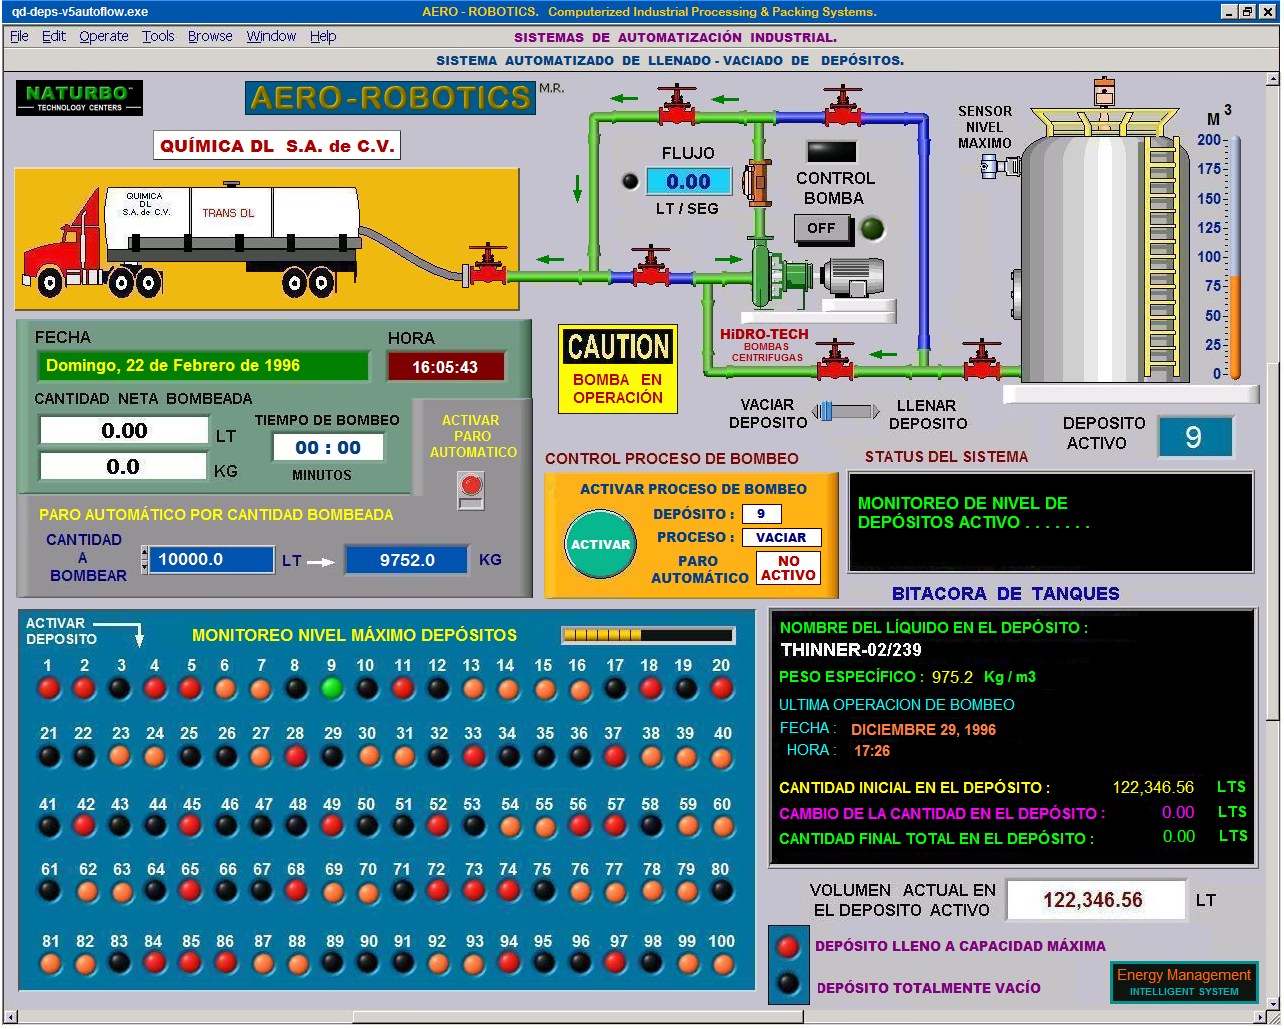The height and width of the screenshot is (1029, 1284).
Task: Click the flow meter on the green pipe
Action: coord(757,182)
